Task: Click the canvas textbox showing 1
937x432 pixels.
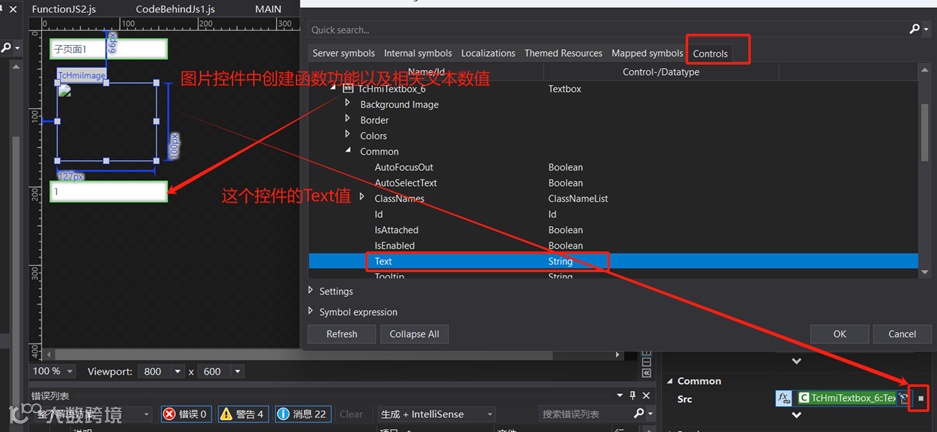Action: click(x=108, y=192)
